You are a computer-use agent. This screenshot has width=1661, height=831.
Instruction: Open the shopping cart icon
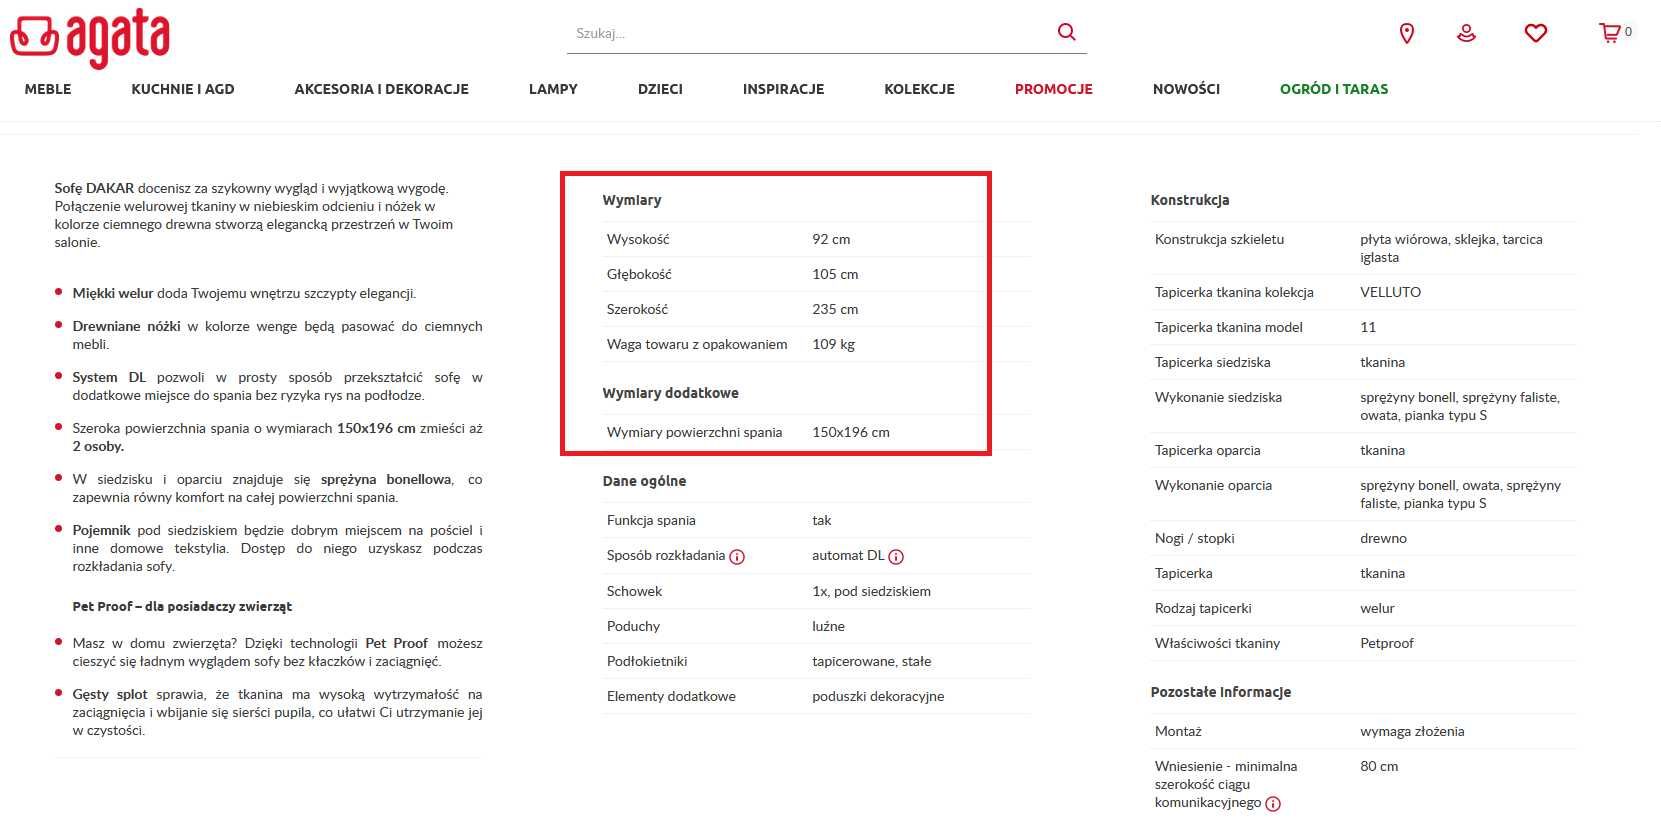(1609, 33)
